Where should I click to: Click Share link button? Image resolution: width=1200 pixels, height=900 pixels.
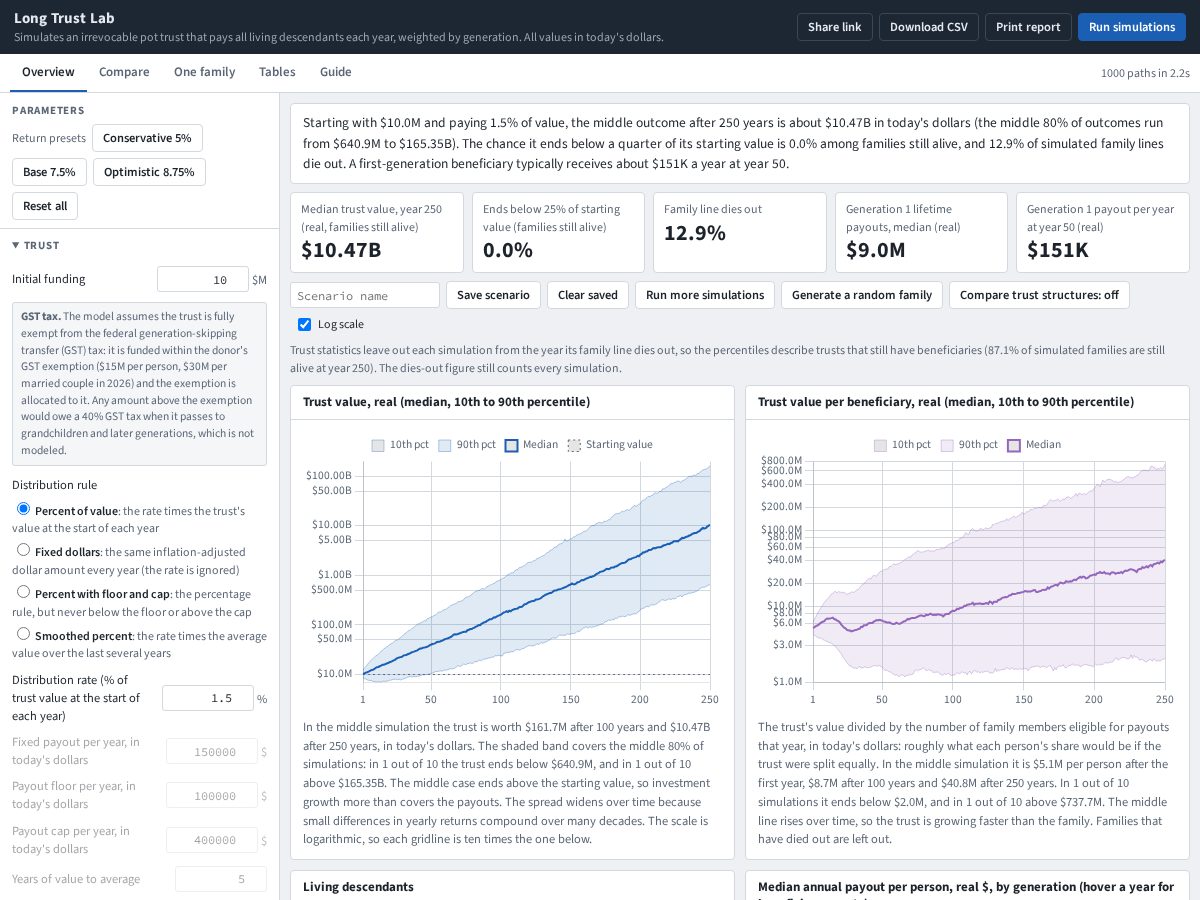coord(835,27)
